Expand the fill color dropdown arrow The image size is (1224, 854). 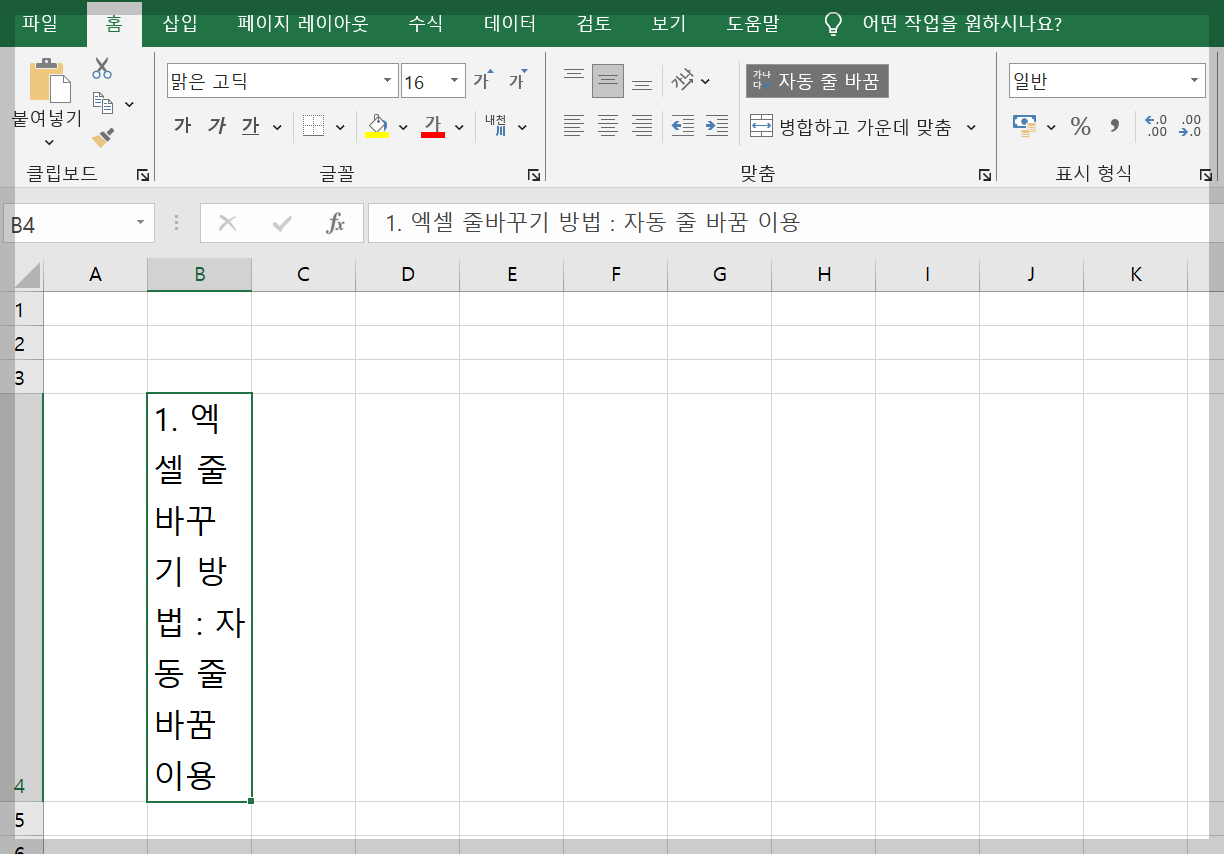[402, 127]
